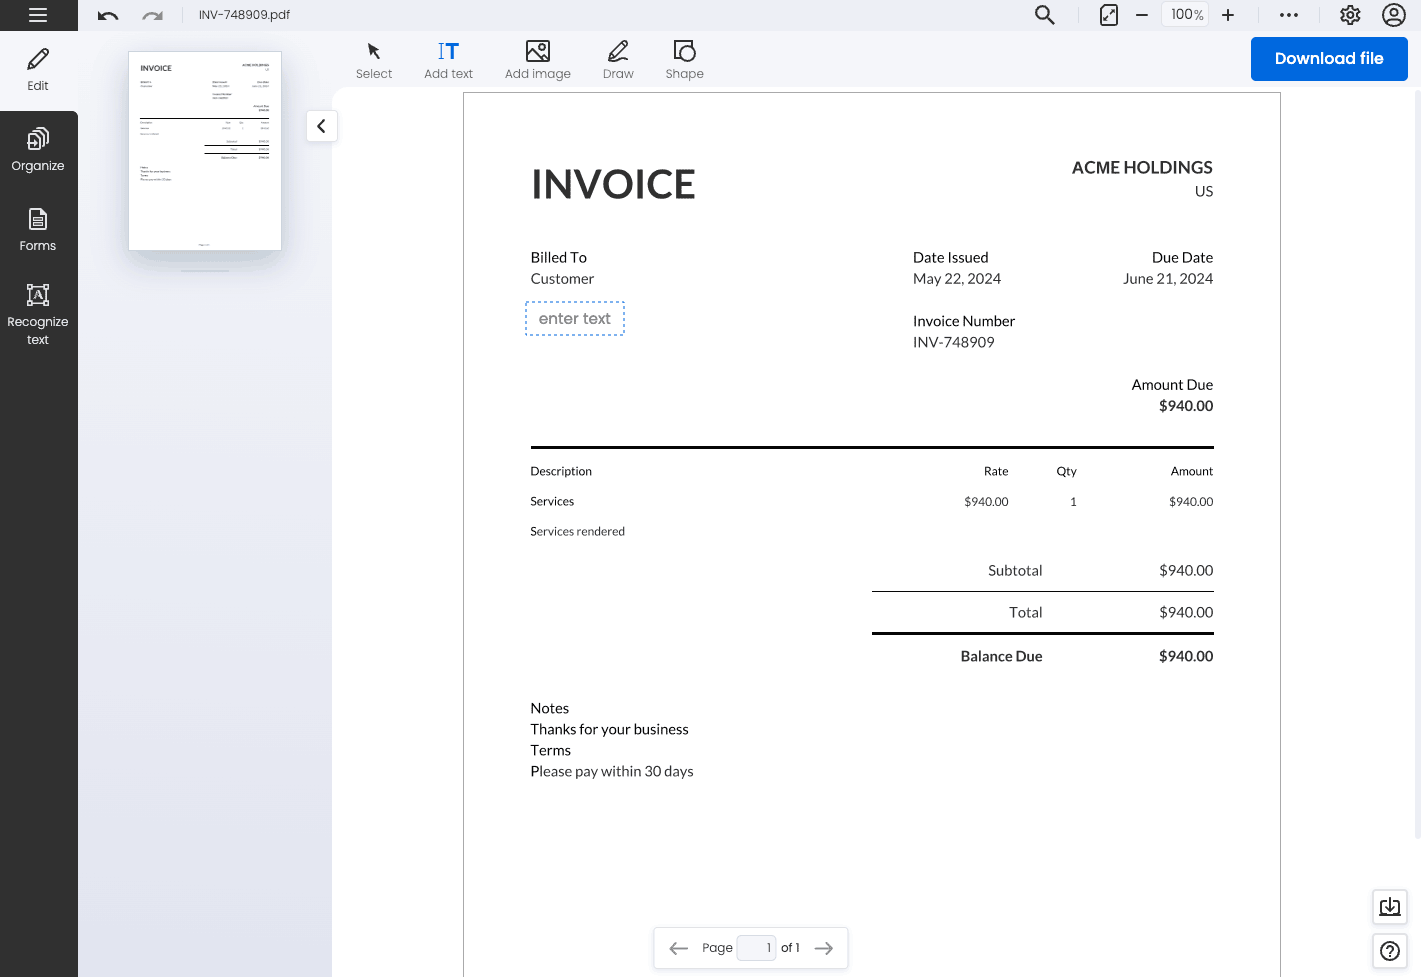Stay in the Edit panel

point(38,68)
